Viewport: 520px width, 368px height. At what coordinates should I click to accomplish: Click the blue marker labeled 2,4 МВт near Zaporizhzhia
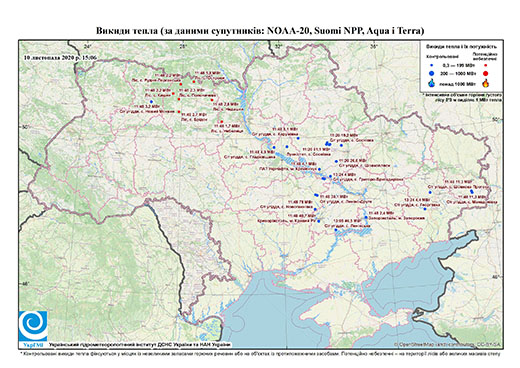click(366, 217)
